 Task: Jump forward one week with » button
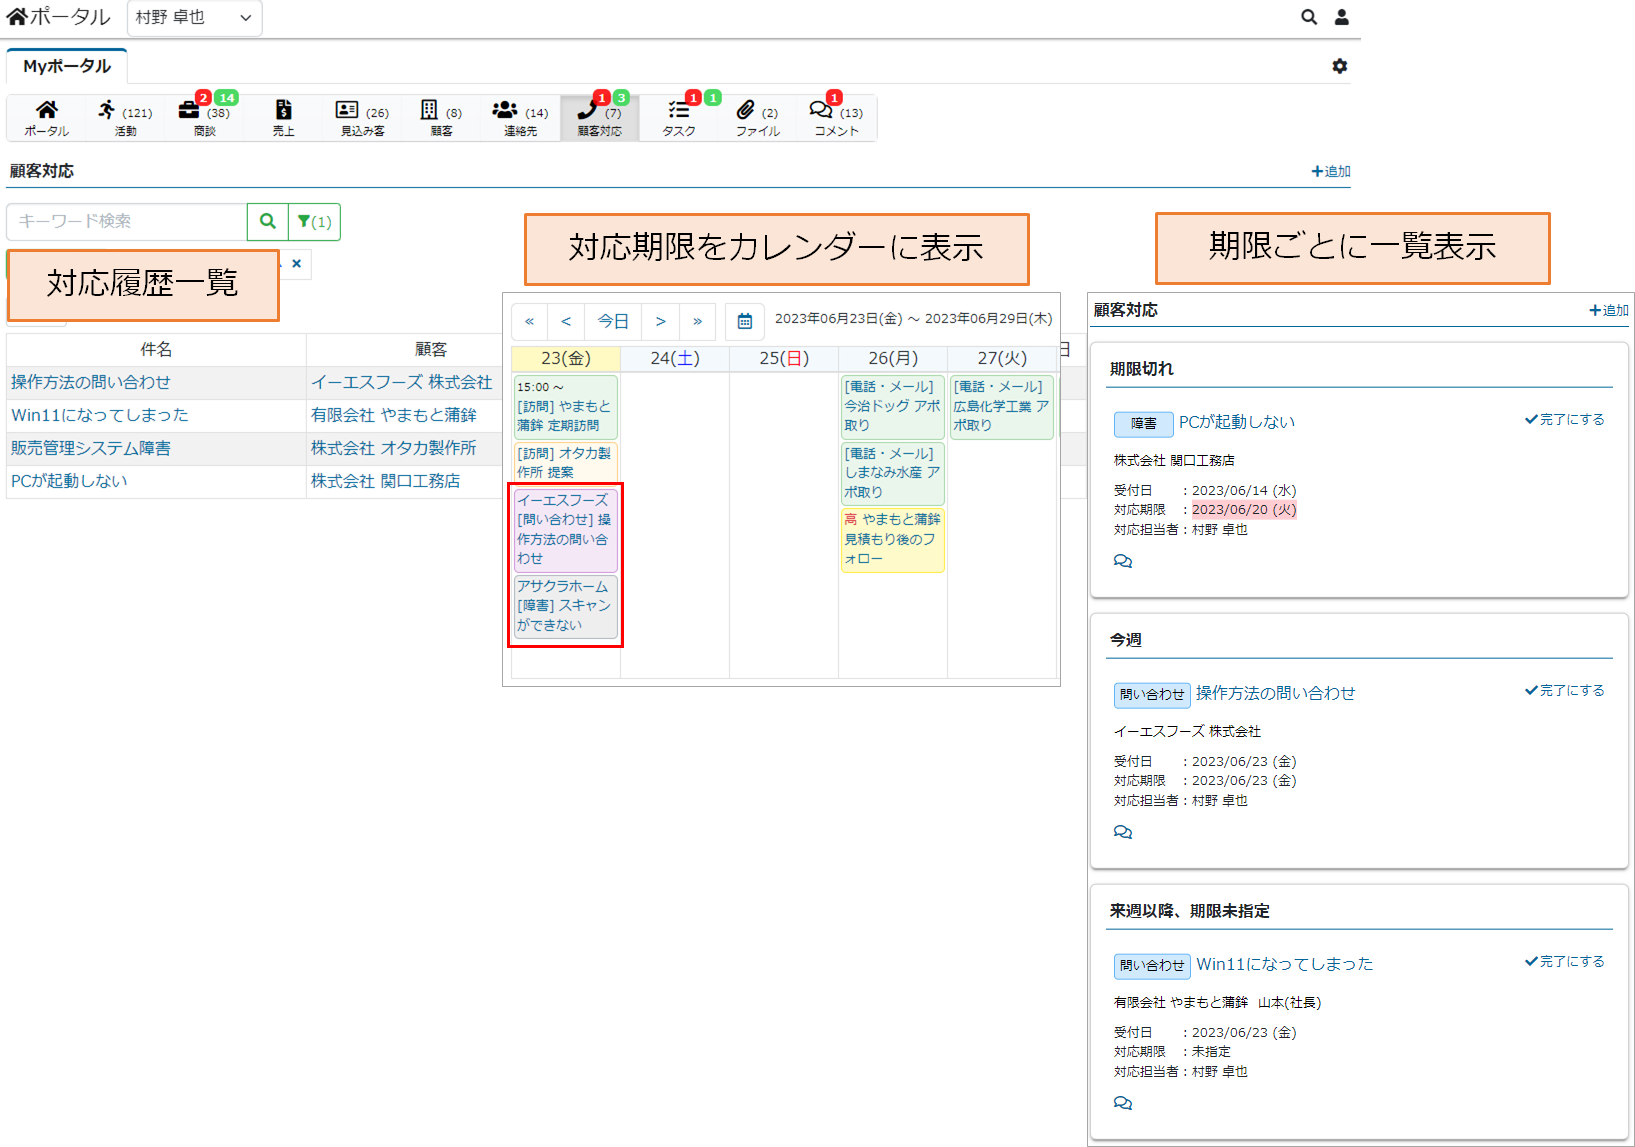[x=697, y=321]
